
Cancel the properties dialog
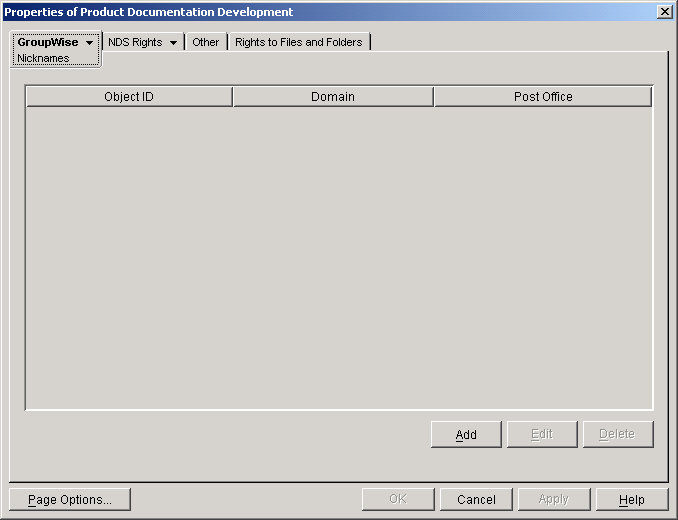coord(476,500)
